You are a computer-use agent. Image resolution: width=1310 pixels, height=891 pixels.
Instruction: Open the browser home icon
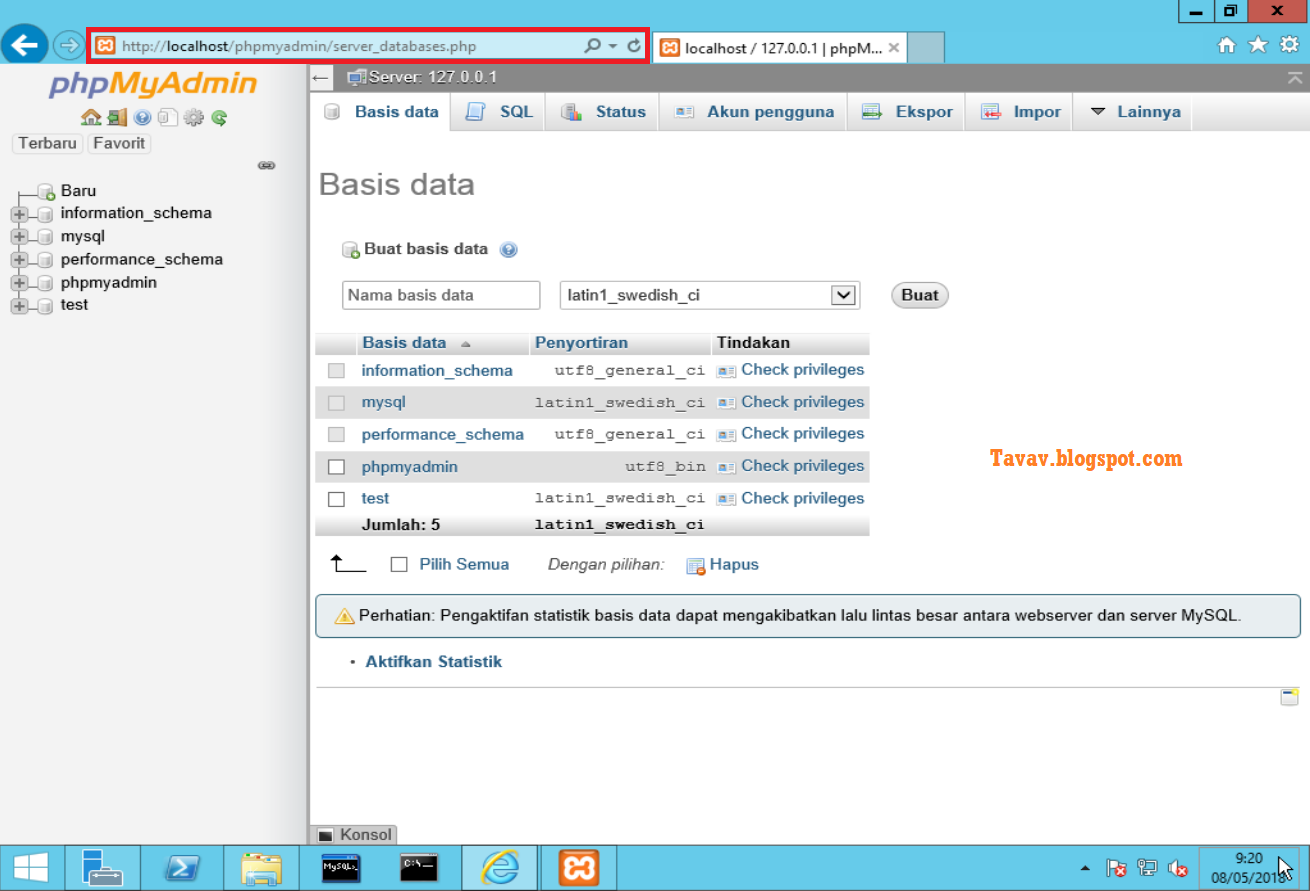(1227, 45)
